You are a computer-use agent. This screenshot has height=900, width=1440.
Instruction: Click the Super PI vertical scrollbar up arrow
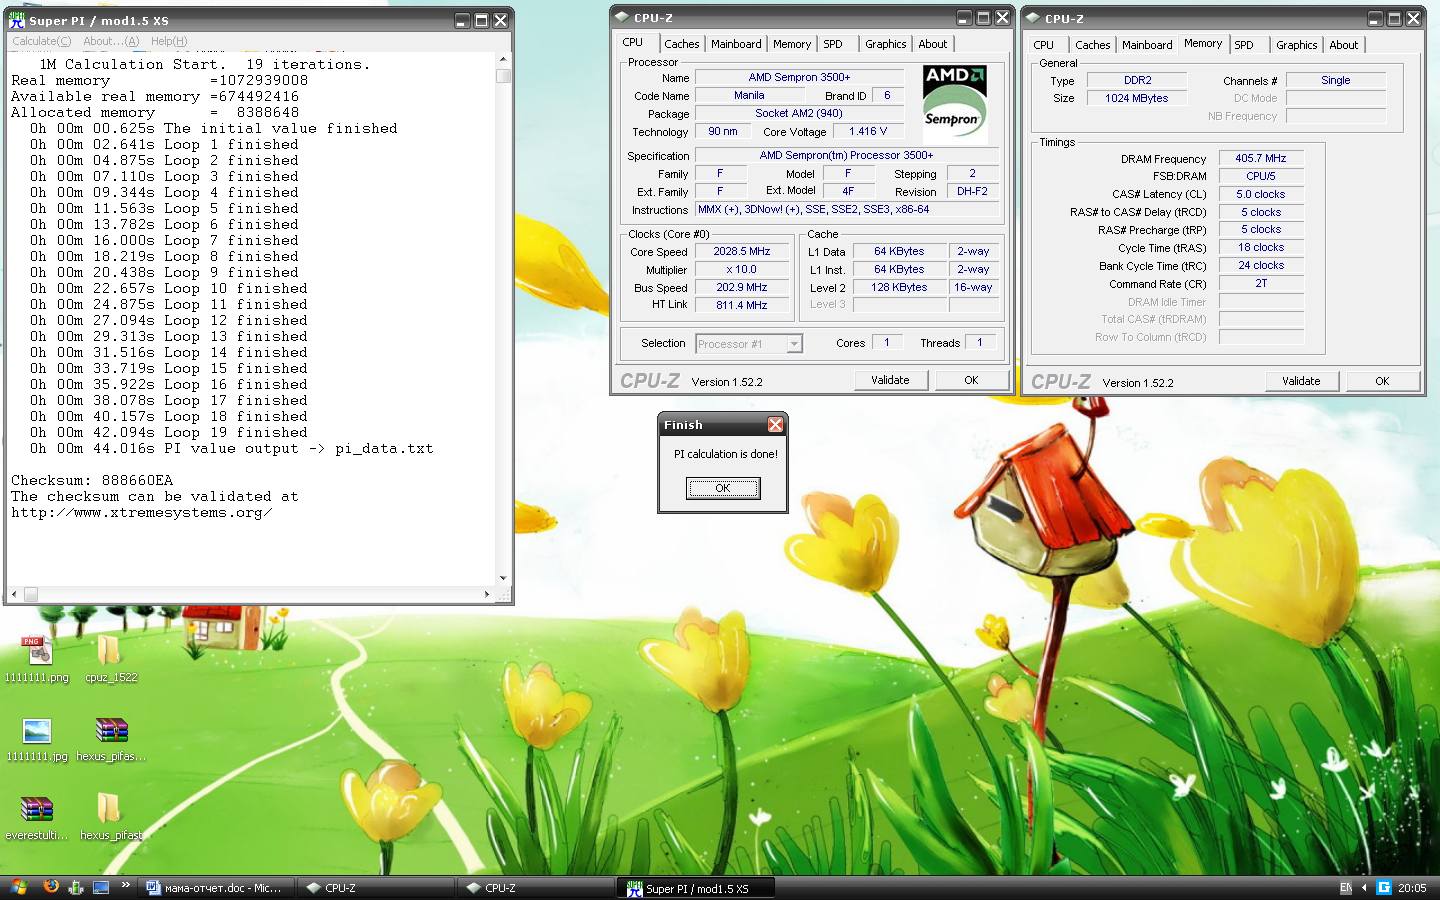503,60
